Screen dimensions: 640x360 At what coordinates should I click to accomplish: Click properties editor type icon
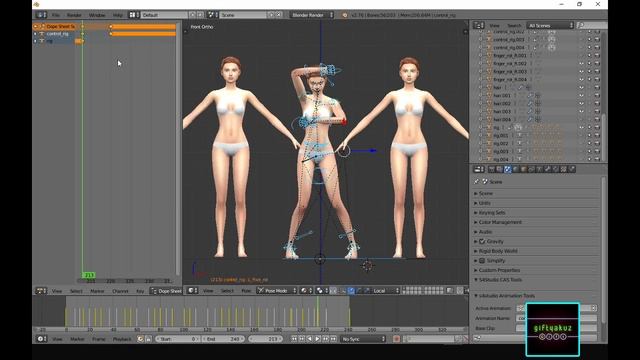tap(479, 169)
